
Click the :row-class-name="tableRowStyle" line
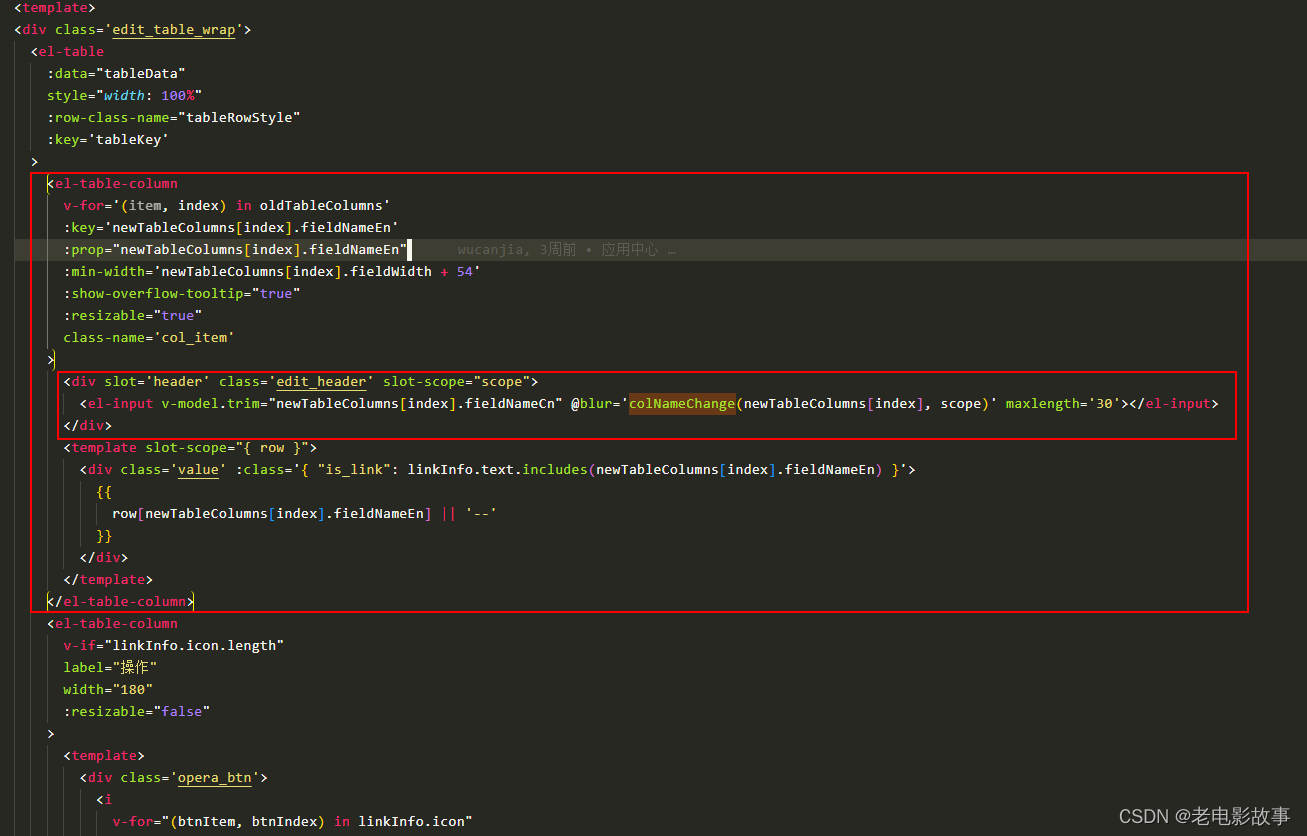[174, 117]
